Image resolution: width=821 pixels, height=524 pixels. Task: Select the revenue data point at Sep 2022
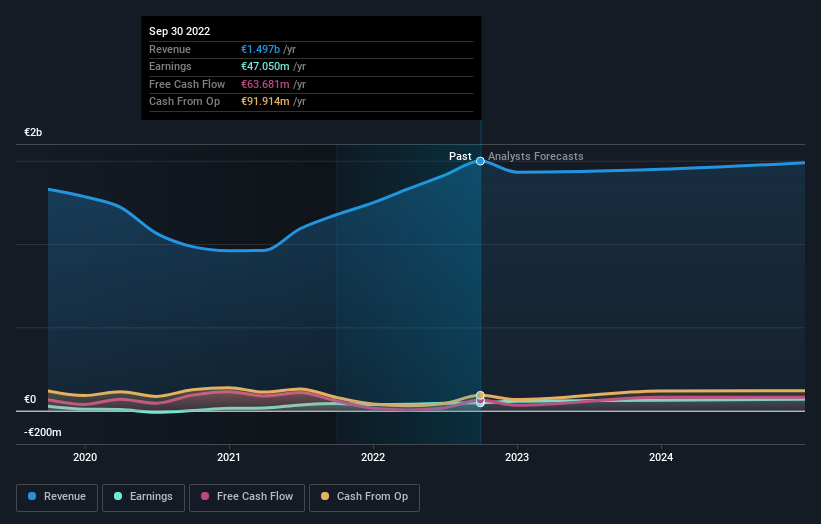480,161
